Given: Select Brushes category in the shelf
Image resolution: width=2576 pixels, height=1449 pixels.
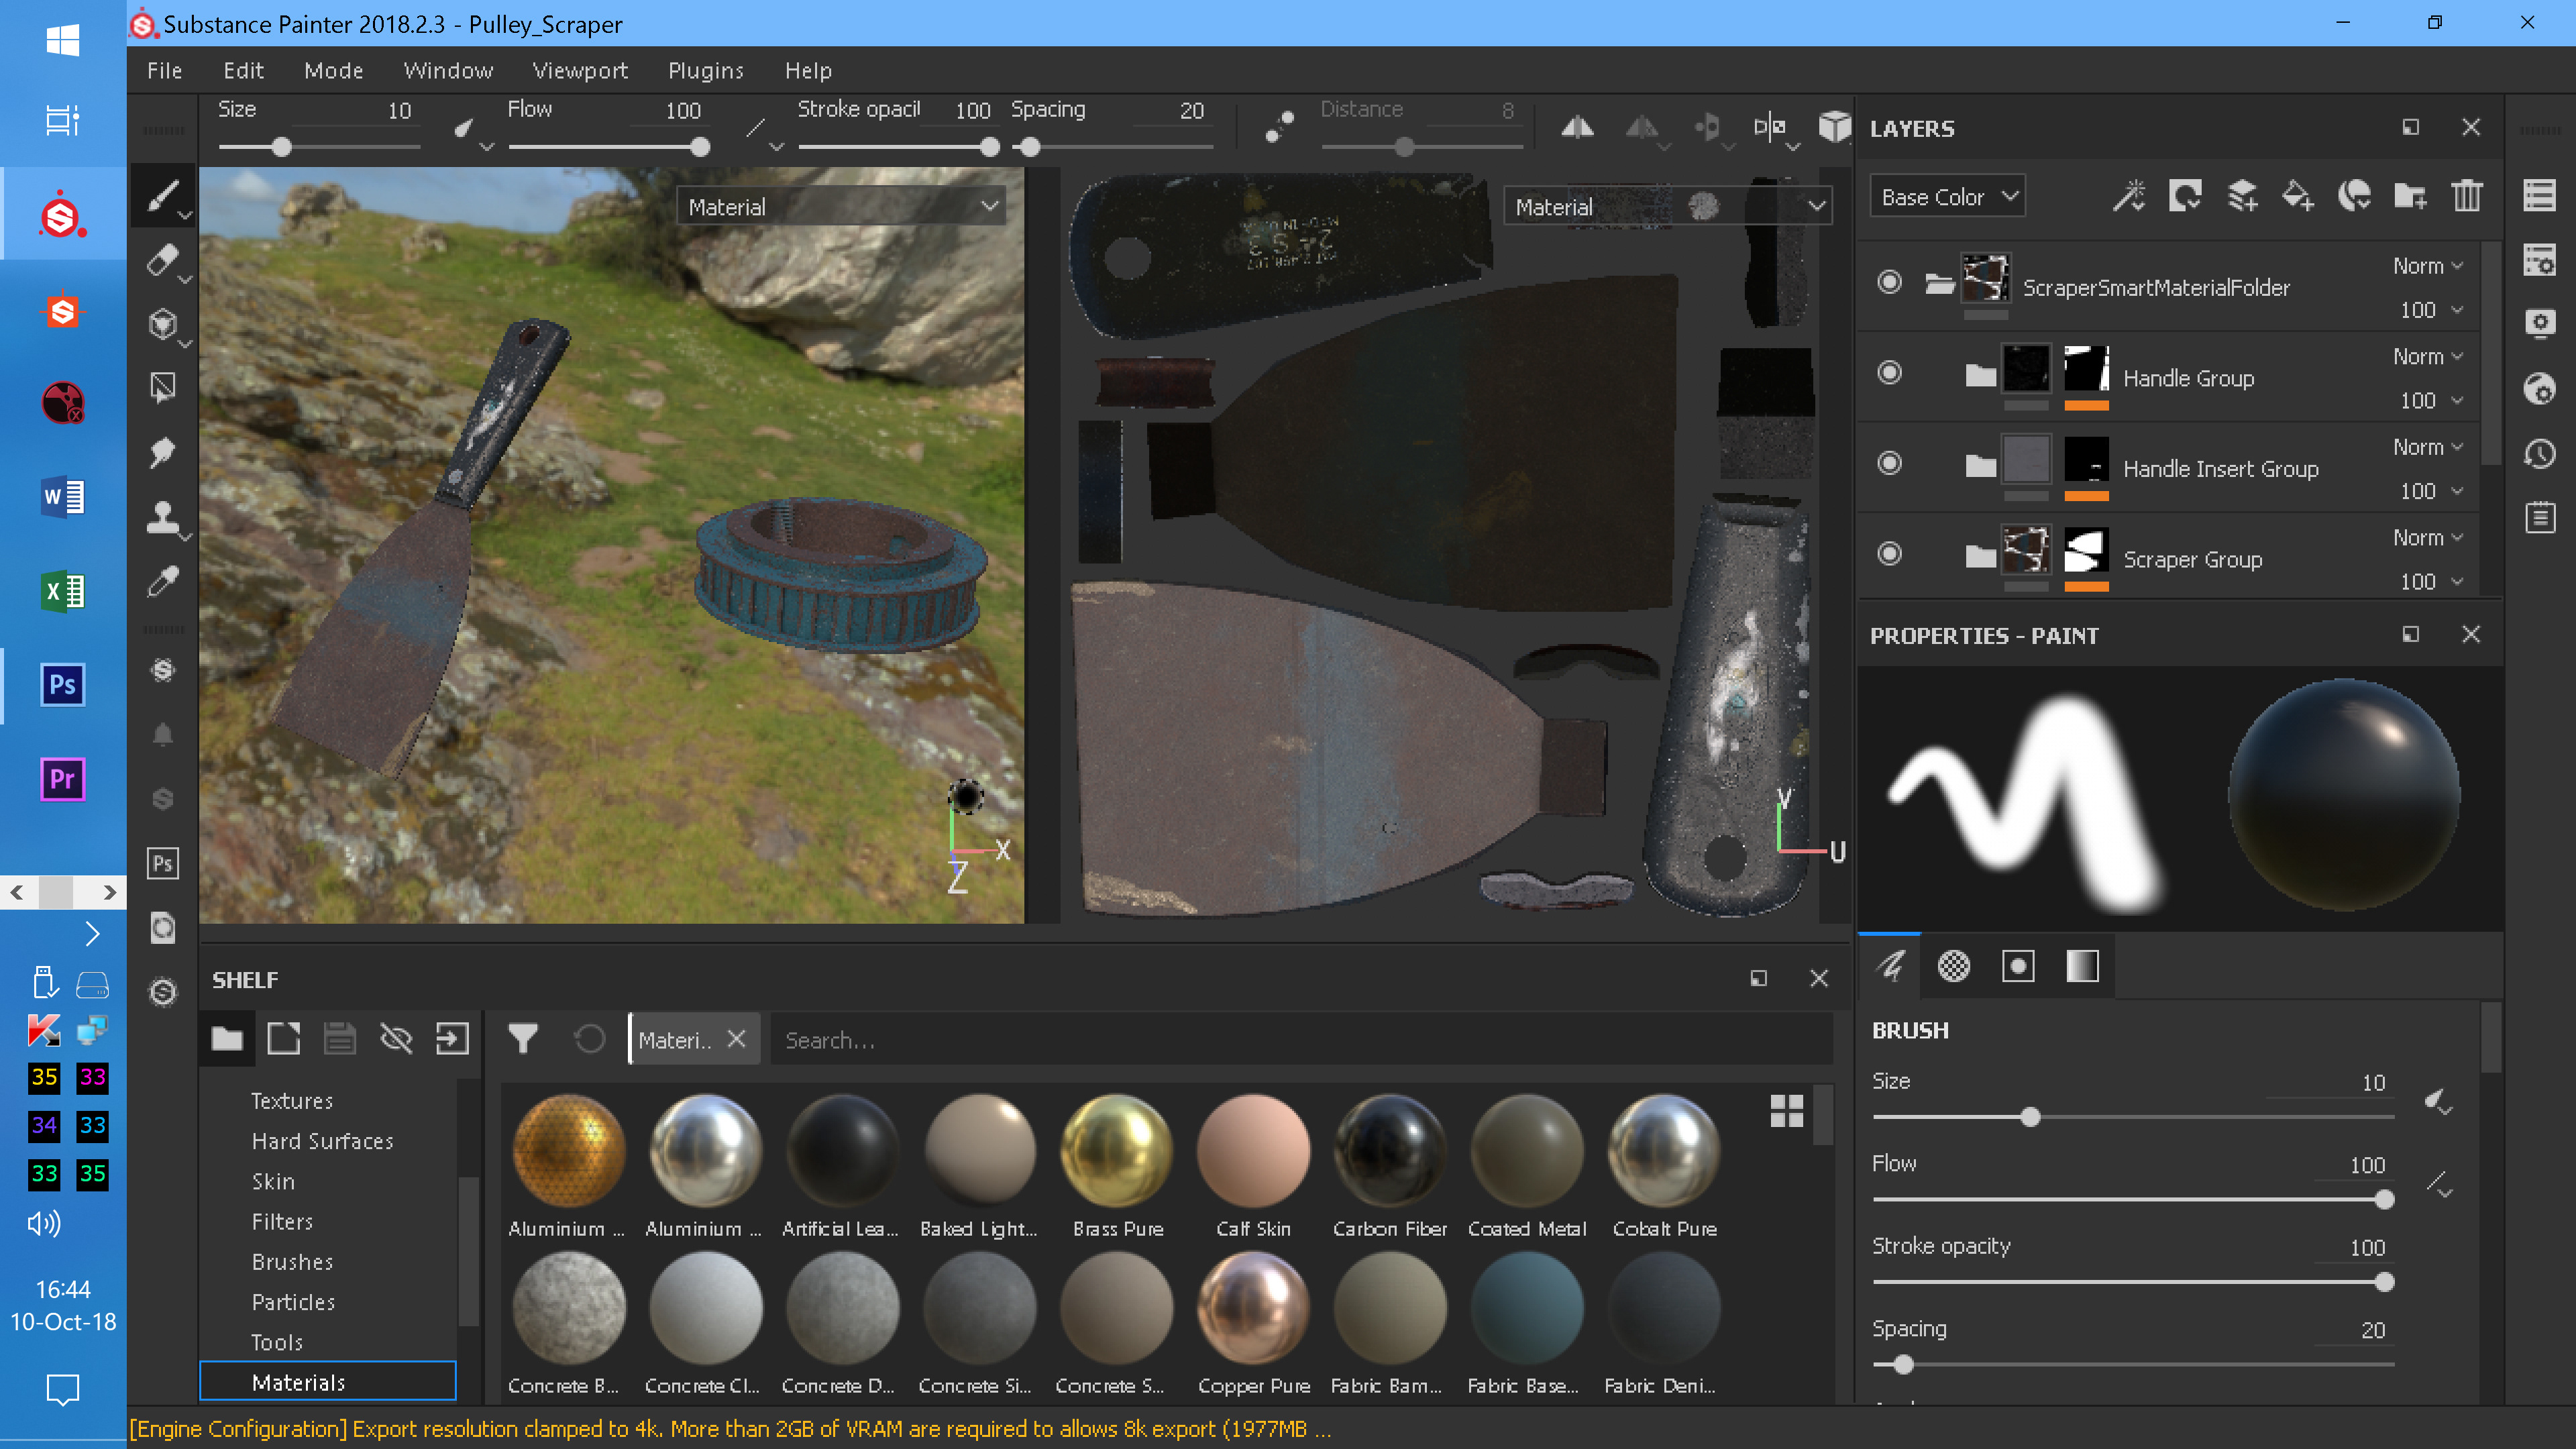Looking at the screenshot, I should 292,1262.
